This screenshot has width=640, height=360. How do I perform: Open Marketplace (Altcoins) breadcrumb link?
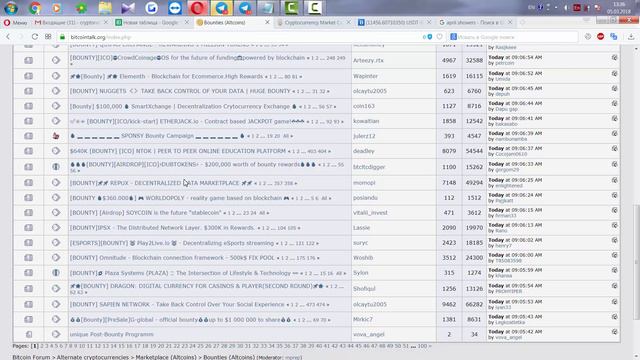167,357
